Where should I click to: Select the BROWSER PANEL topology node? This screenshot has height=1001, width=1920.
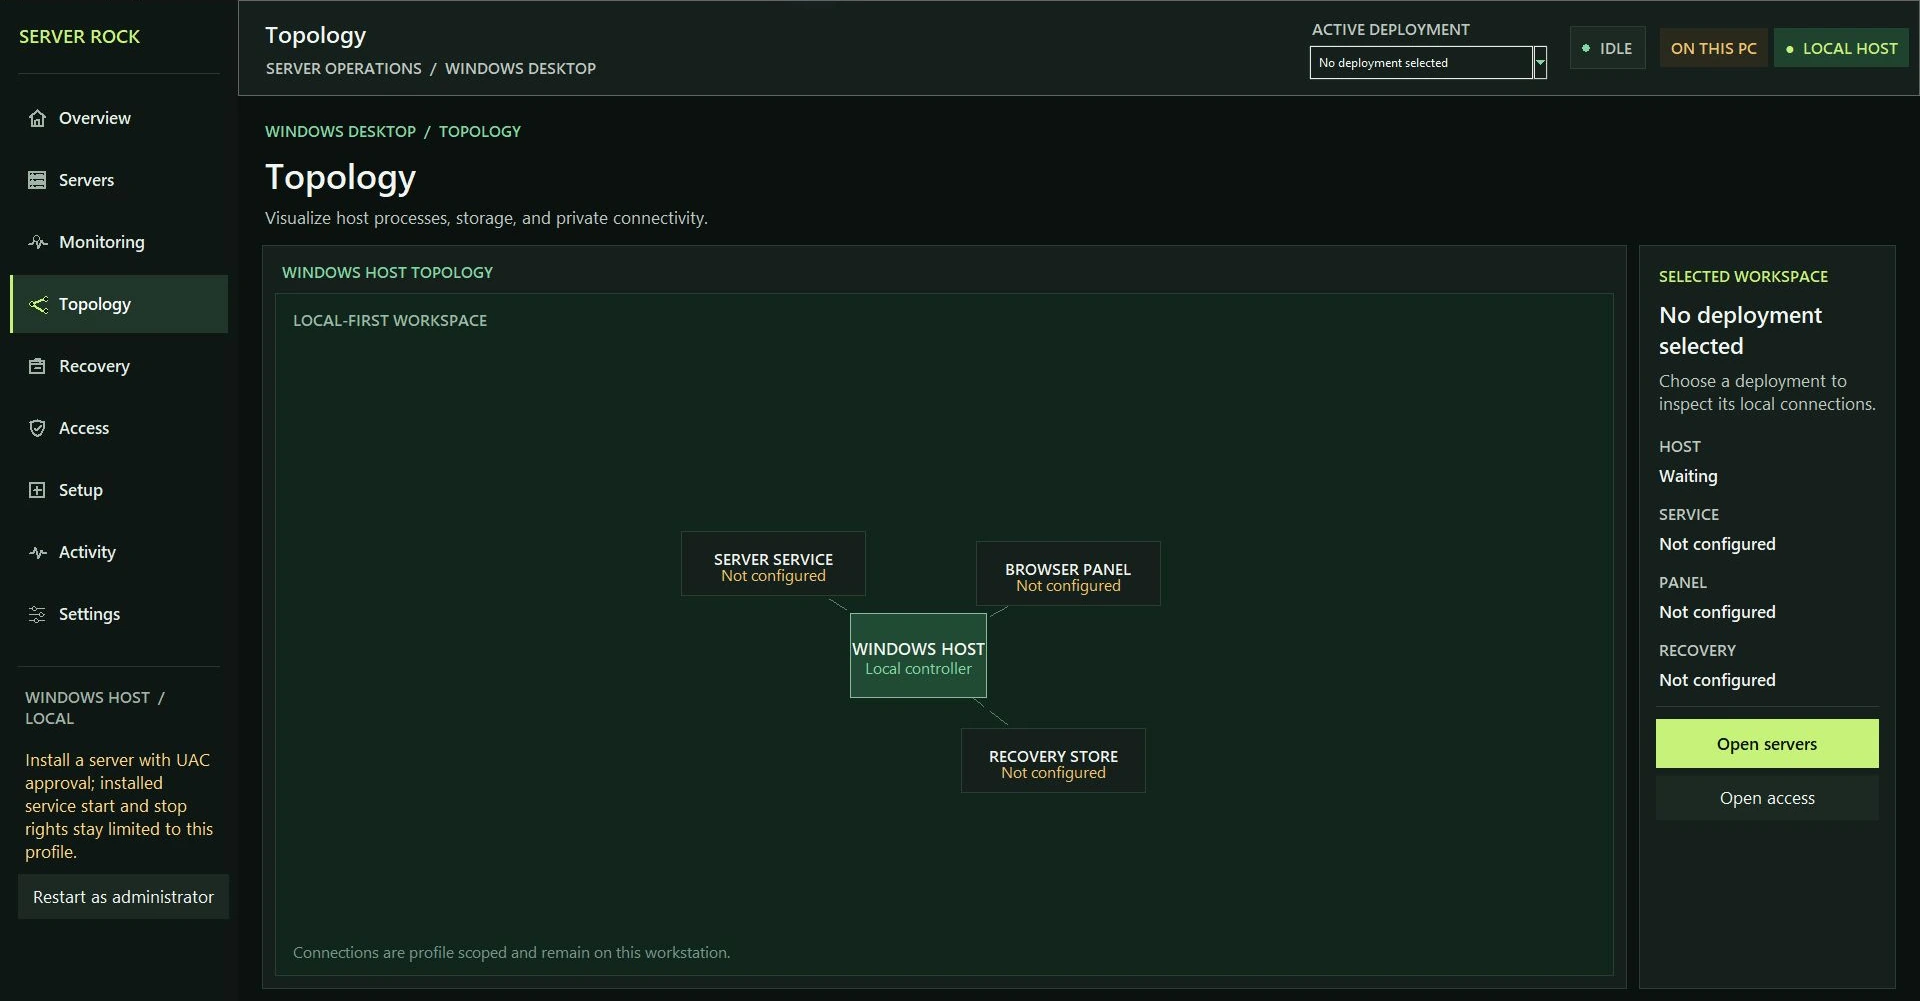[1068, 574]
